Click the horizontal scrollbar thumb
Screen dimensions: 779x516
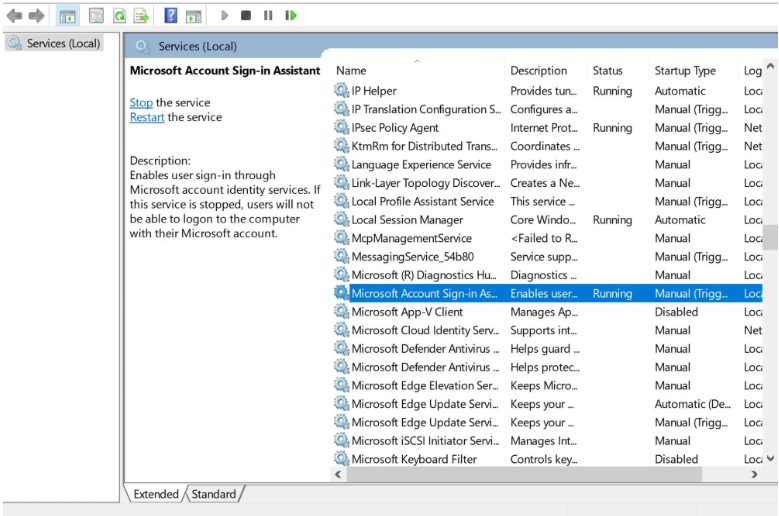click(524, 474)
